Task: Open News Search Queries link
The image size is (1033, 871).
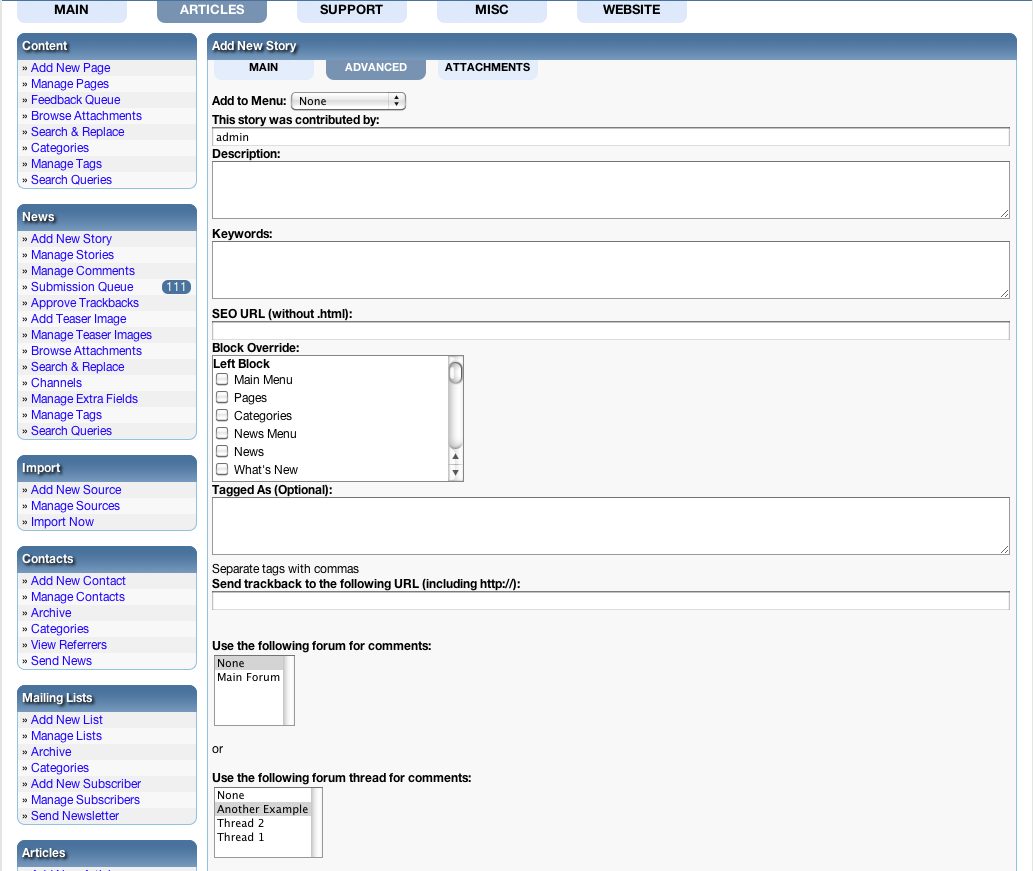Action: click(x=71, y=431)
